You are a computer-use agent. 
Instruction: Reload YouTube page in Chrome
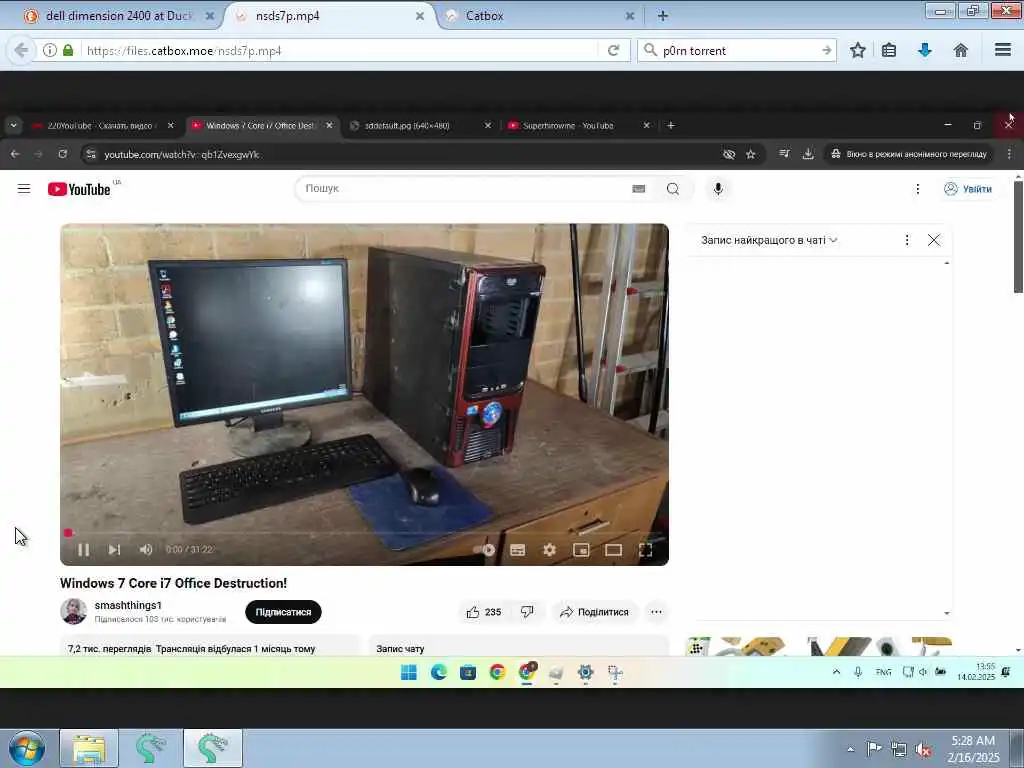[x=63, y=154]
